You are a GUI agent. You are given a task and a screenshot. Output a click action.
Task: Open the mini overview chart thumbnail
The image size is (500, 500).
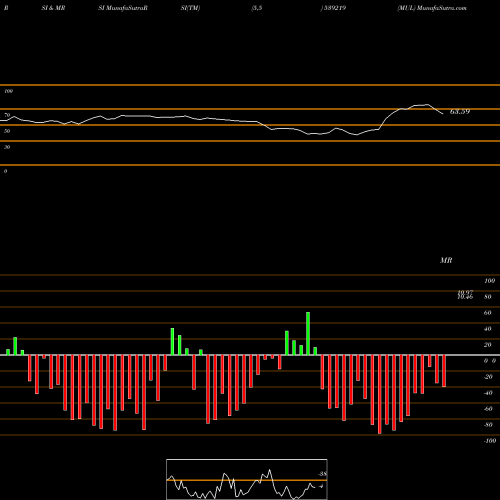point(247,479)
